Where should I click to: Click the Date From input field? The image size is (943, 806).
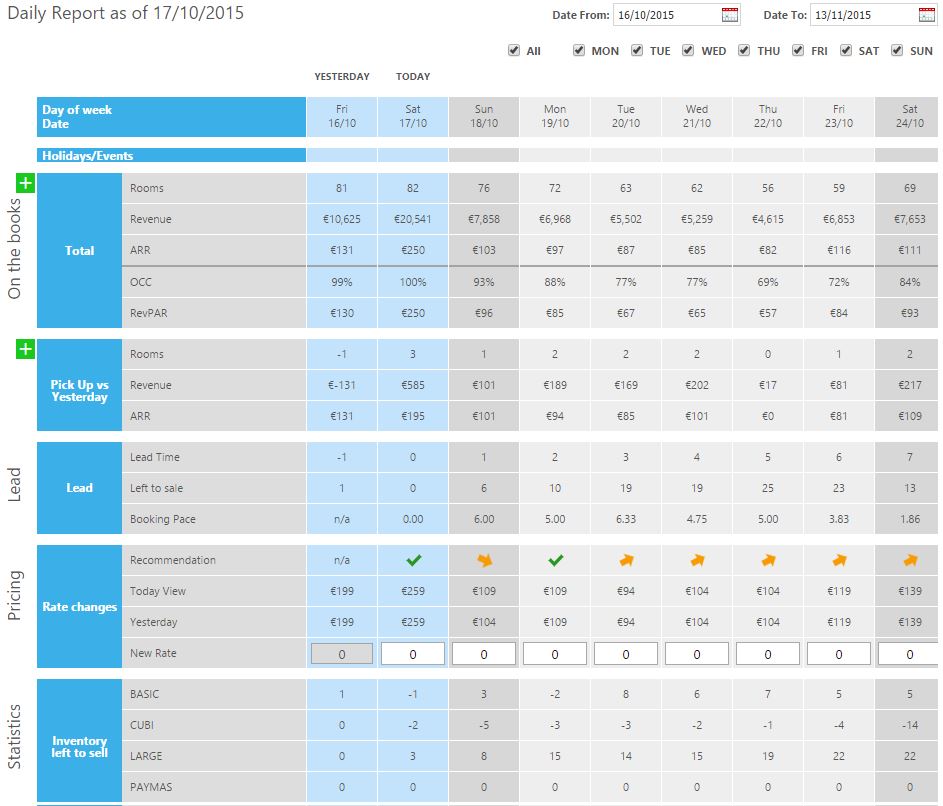click(665, 15)
